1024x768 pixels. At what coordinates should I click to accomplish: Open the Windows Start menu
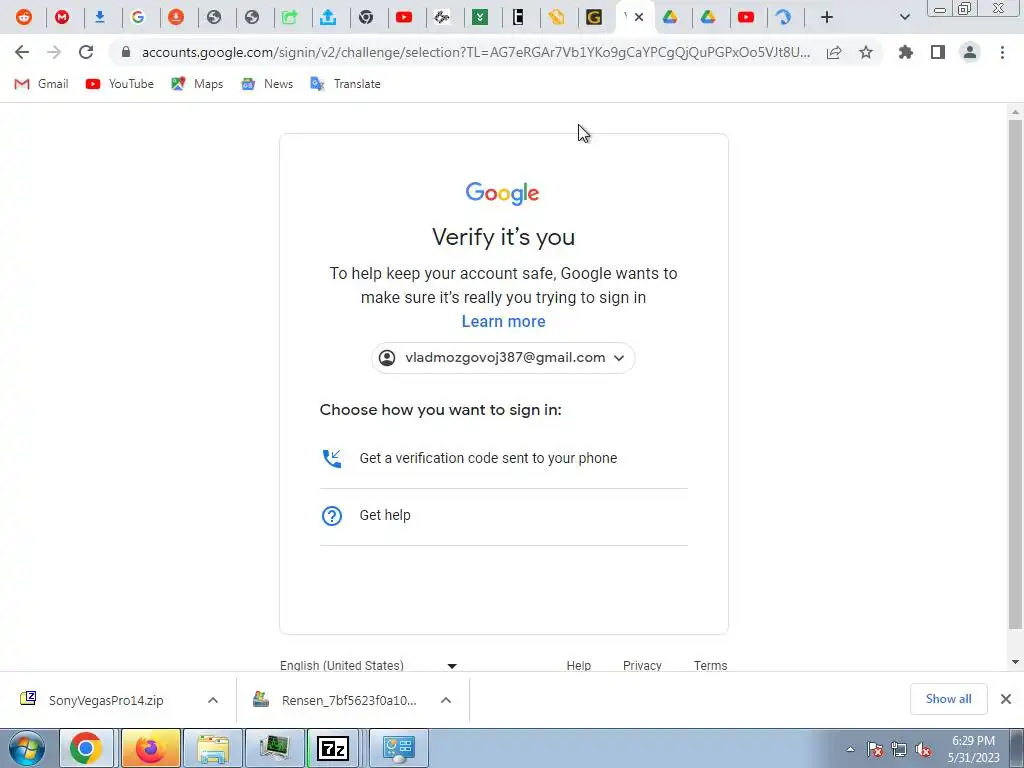coord(27,748)
